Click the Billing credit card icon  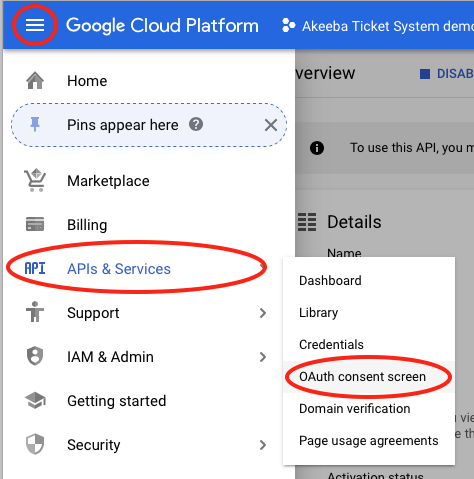pos(35,224)
